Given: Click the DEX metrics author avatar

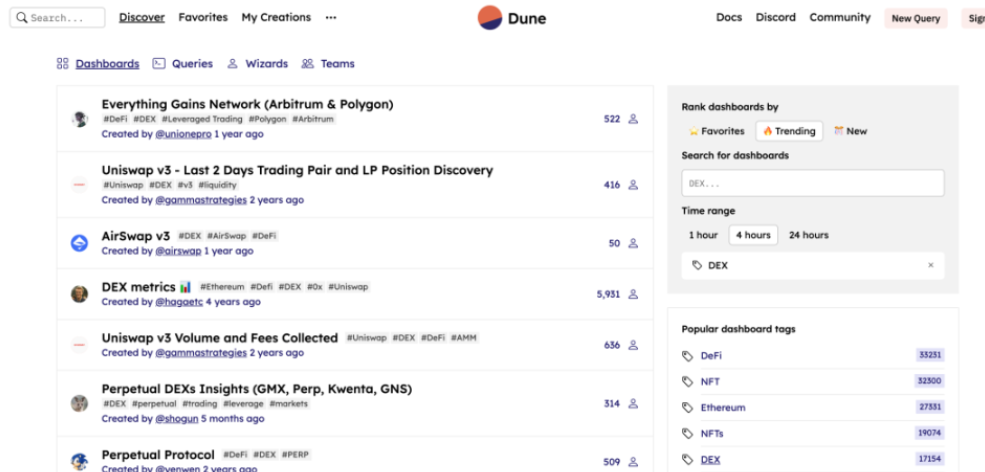Looking at the screenshot, I should click(79, 294).
